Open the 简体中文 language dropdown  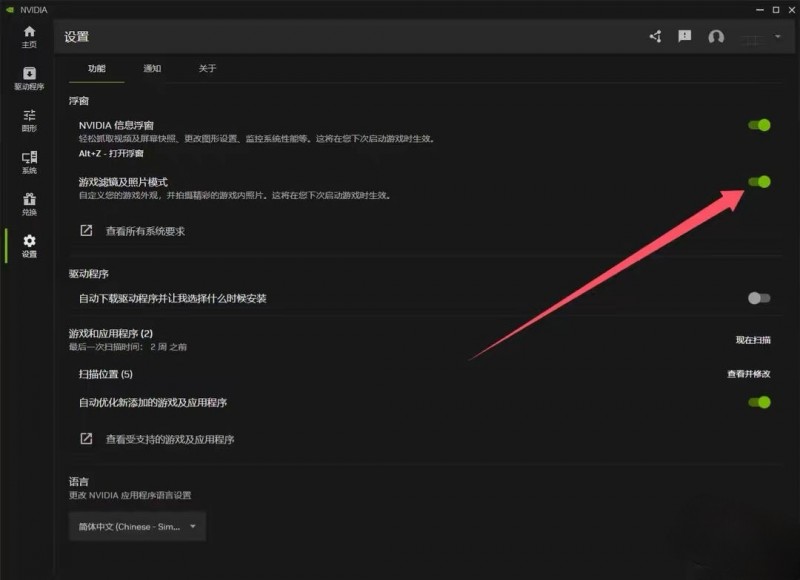pos(137,526)
